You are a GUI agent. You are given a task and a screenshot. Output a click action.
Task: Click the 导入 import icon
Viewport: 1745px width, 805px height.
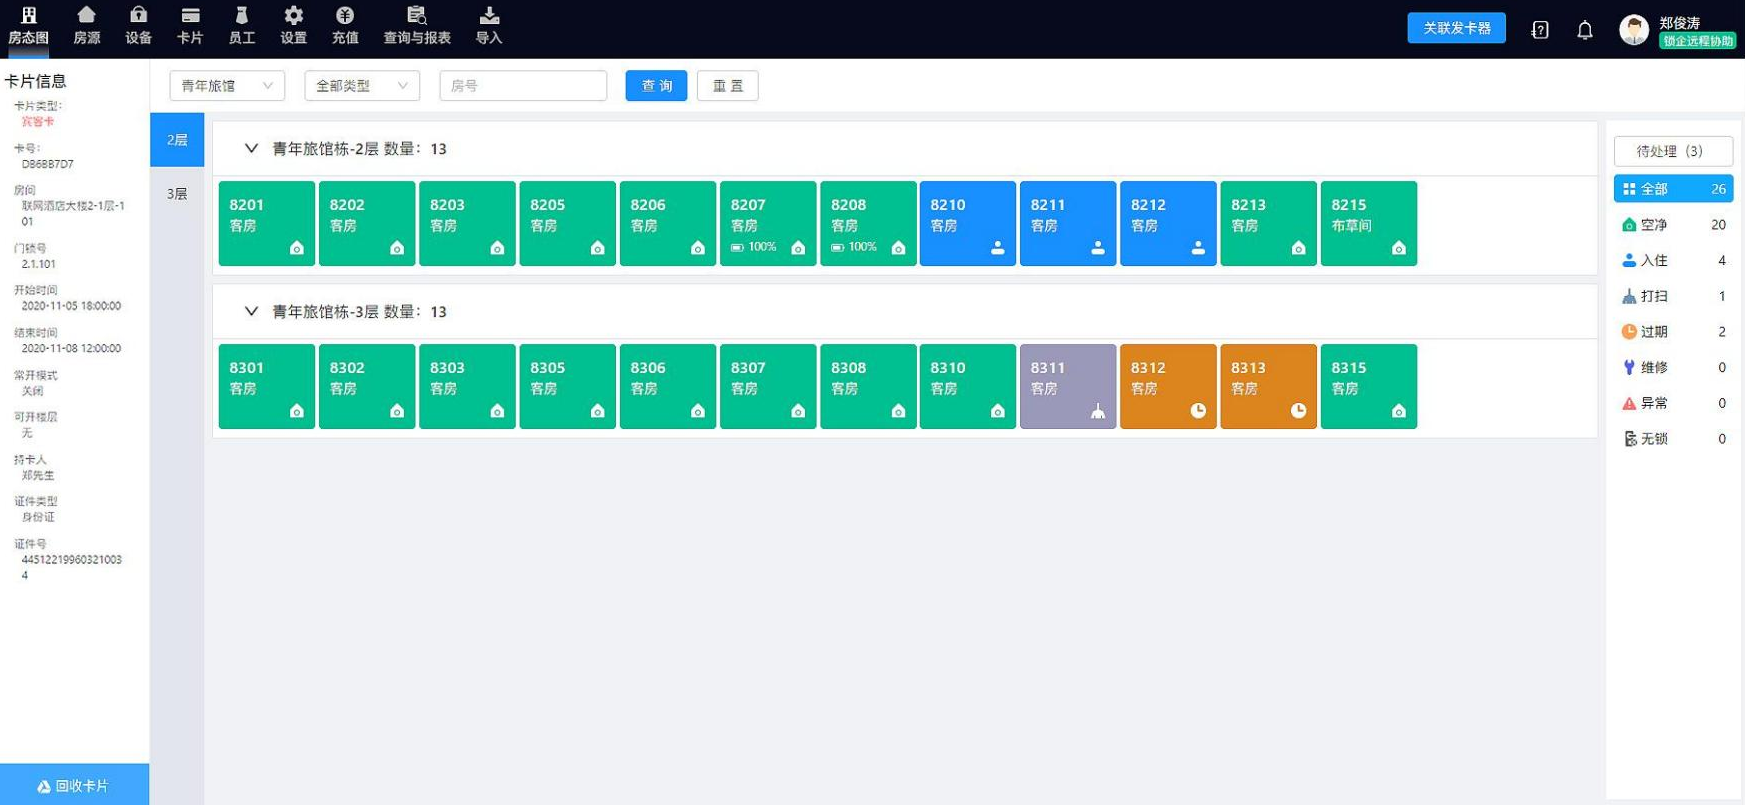coord(489,16)
